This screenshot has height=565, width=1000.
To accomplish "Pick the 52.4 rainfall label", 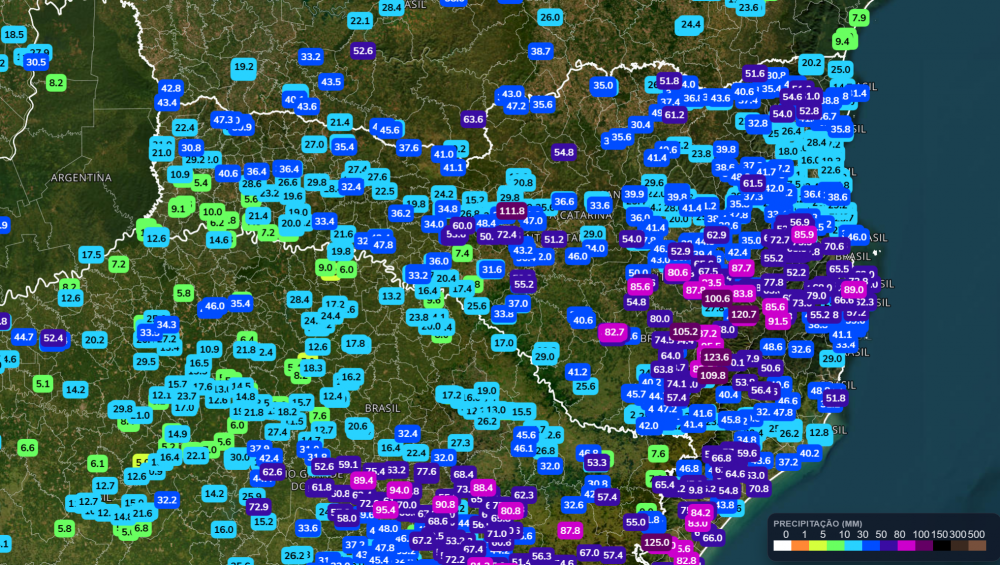I will pyautogui.click(x=54, y=338).
